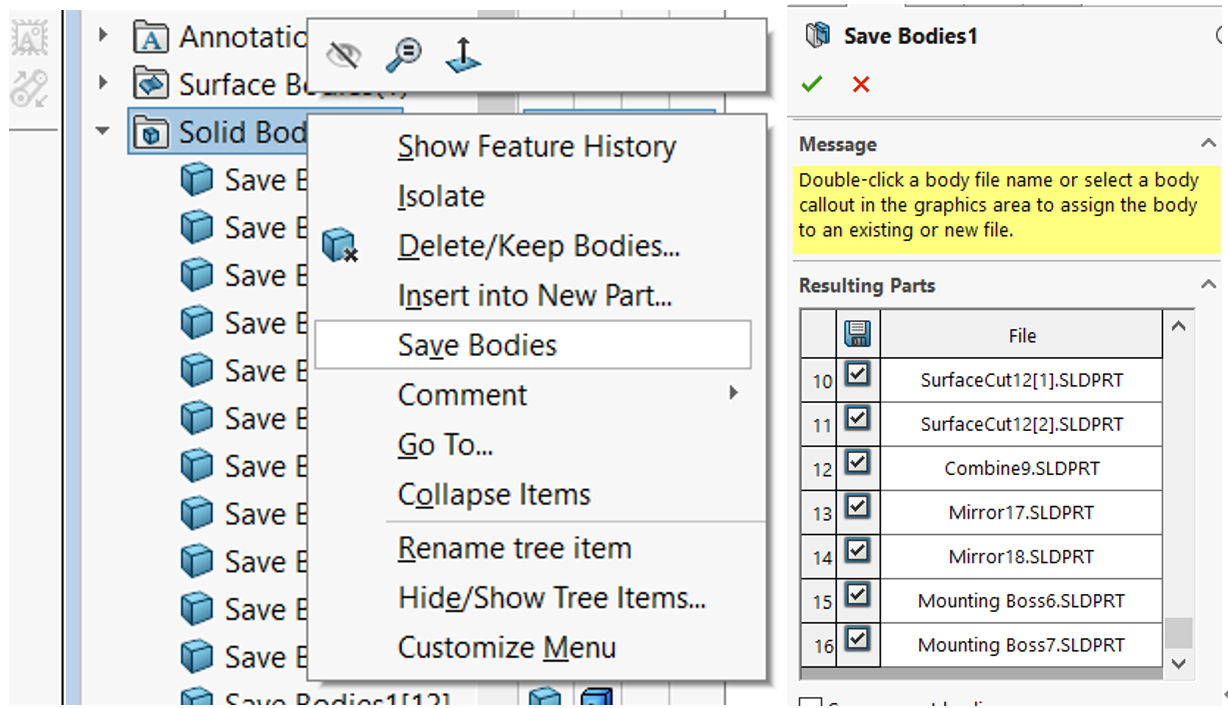The image size is (1228, 708).
Task: Click the Normal To icon in context toolbar
Action: 462,56
